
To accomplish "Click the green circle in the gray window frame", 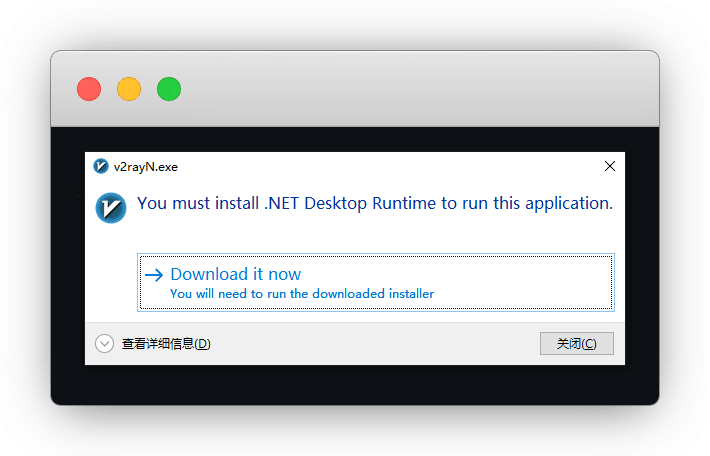I will [x=169, y=89].
